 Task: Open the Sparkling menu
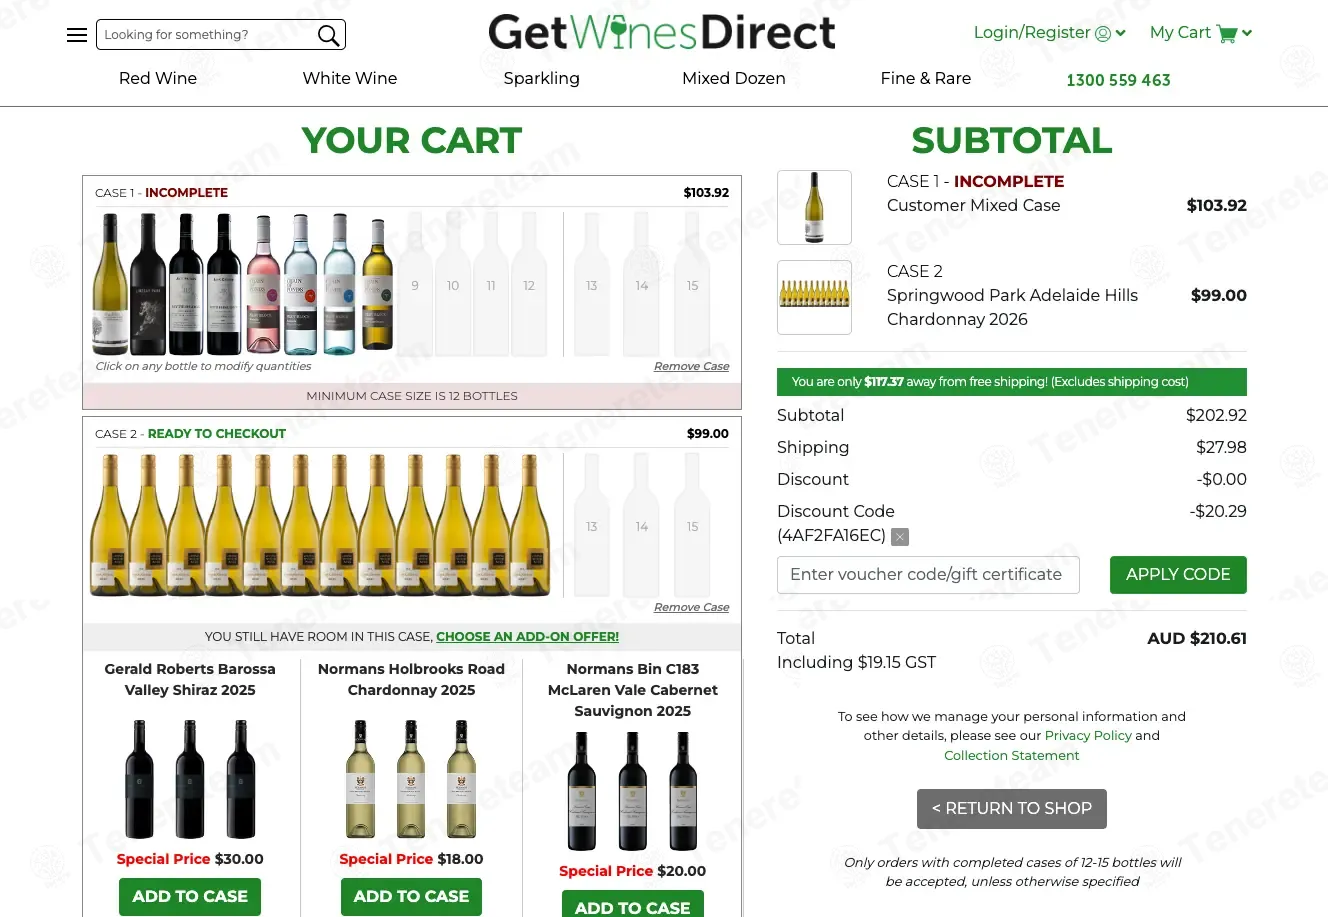[542, 78]
